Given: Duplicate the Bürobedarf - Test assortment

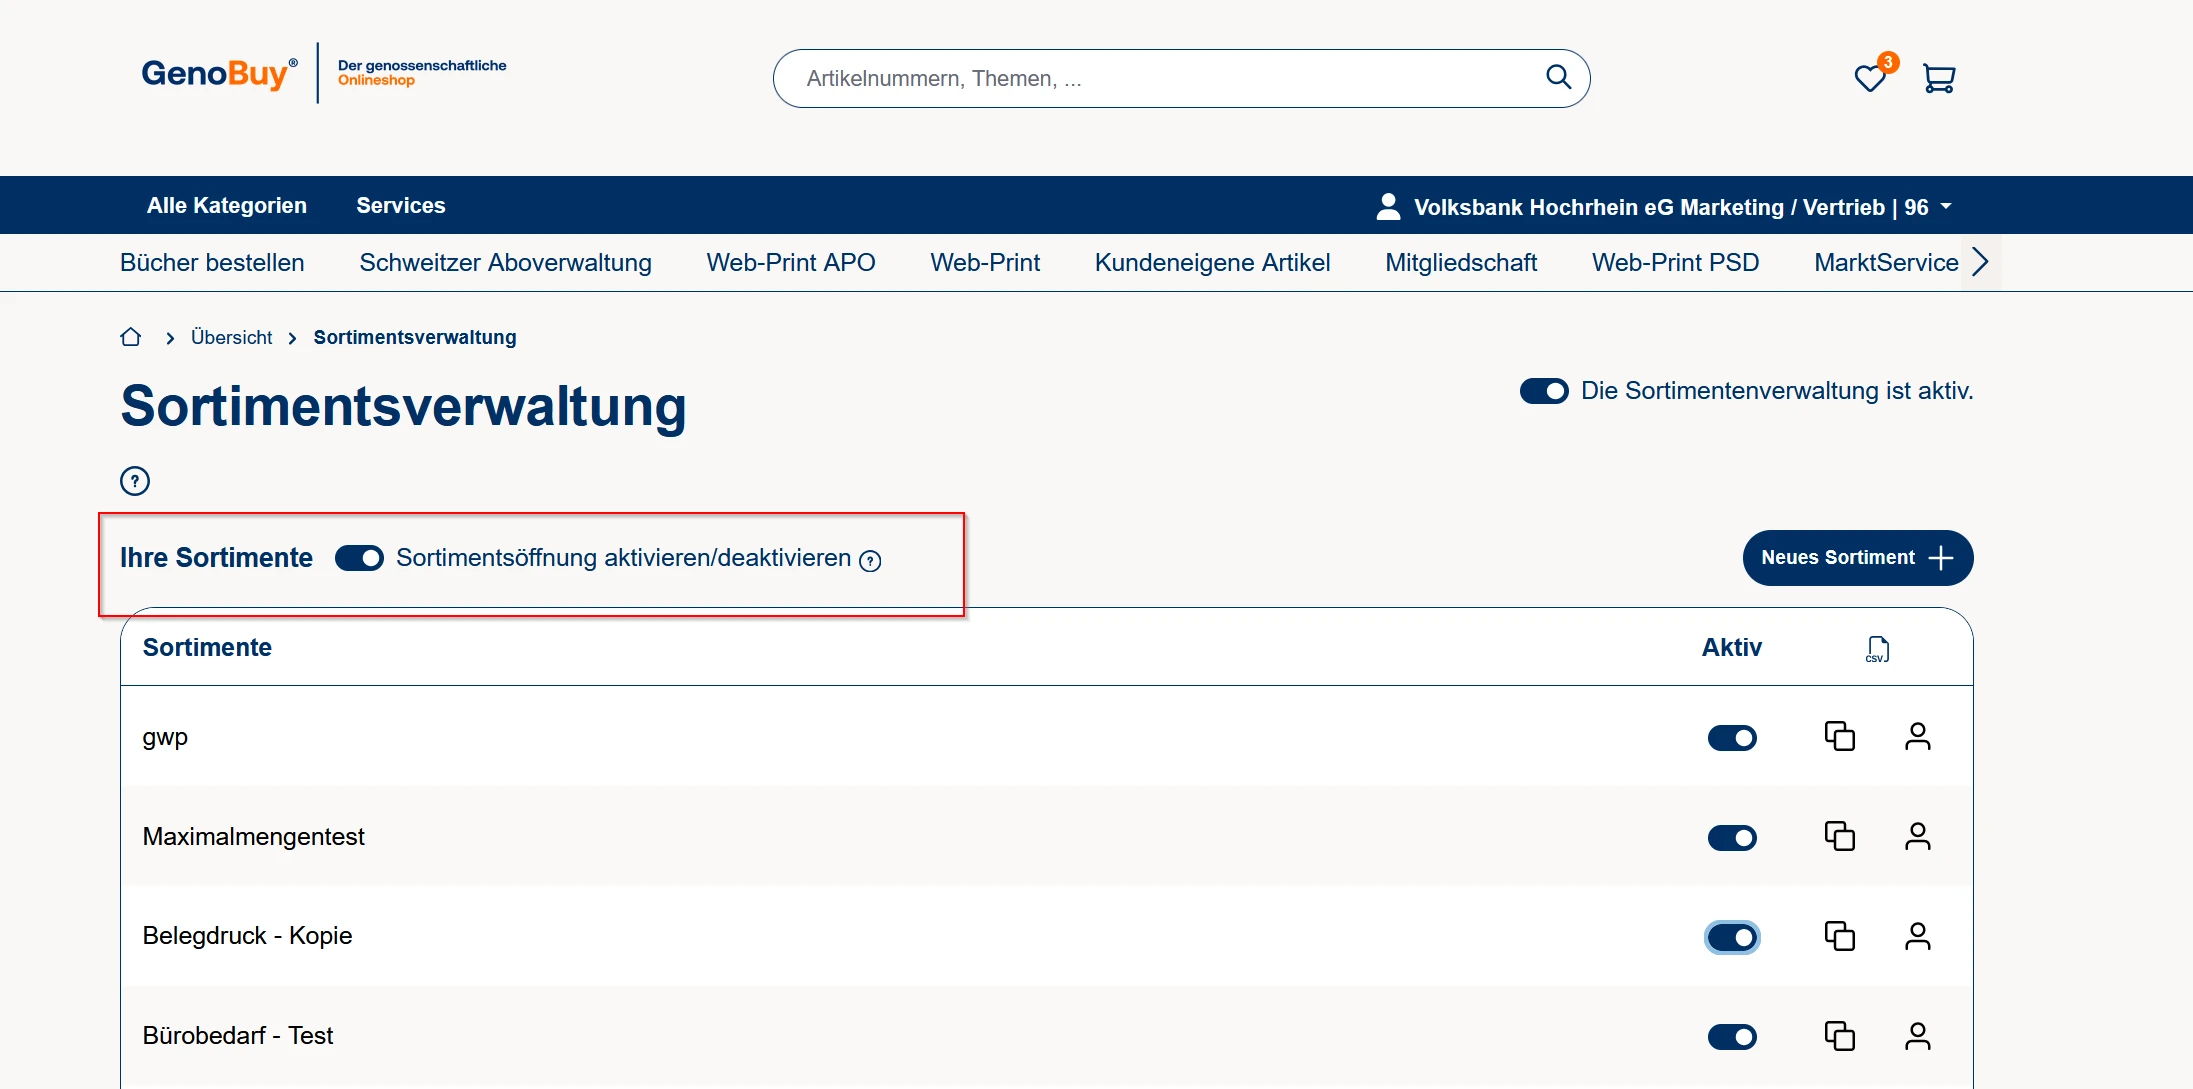Looking at the screenshot, I should tap(1839, 1035).
